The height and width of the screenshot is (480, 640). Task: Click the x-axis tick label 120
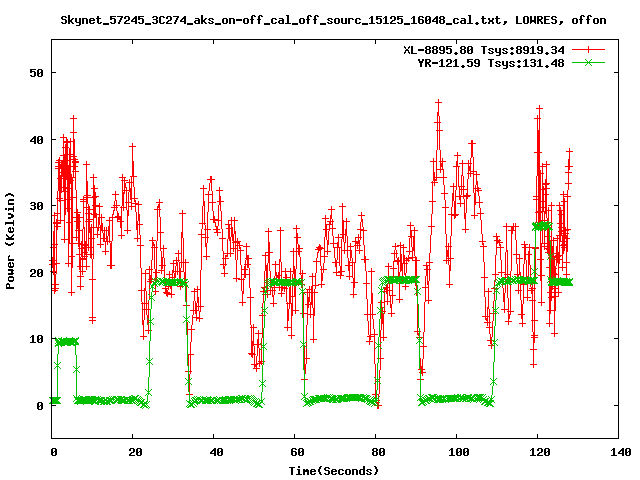540,452
